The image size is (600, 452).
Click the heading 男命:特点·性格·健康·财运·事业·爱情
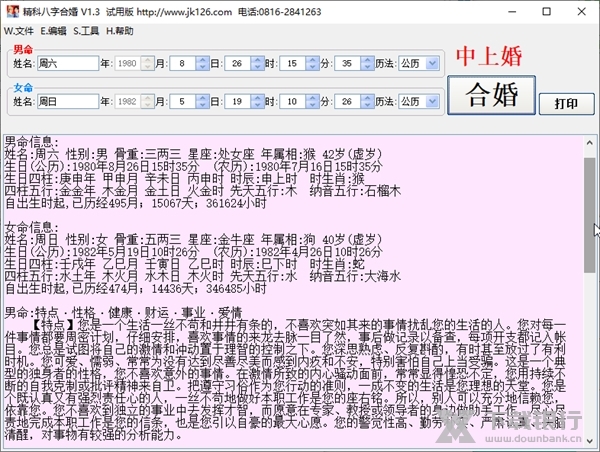123,313
